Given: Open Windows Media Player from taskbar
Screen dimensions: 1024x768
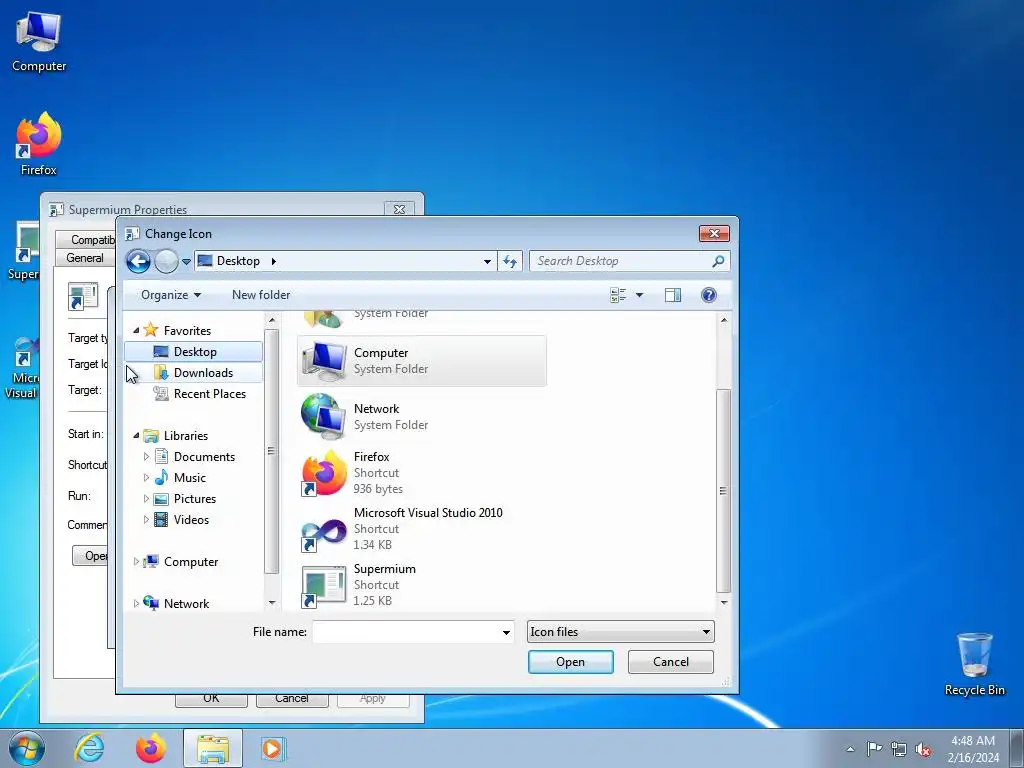Looking at the screenshot, I should point(272,748).
